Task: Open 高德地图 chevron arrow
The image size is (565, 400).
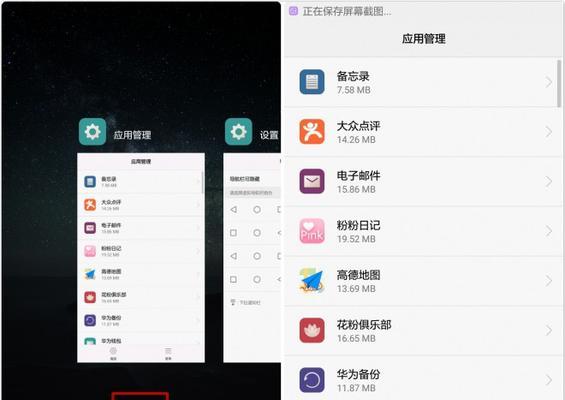Action: coord(548,281)
